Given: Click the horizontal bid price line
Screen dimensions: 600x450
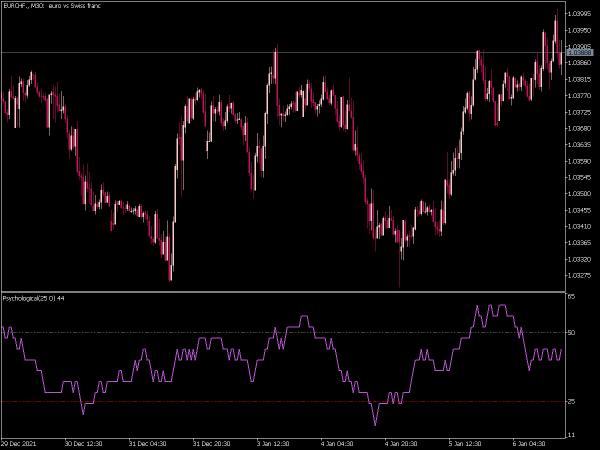Looking at the screenshot, I should (x=300, y=52).
